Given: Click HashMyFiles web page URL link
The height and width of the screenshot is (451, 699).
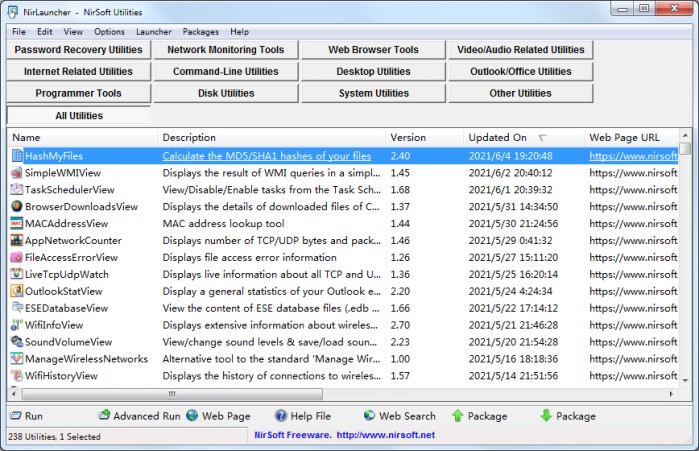Looking at the screenshot, I should pyautogui.click(x=633, y=156).
